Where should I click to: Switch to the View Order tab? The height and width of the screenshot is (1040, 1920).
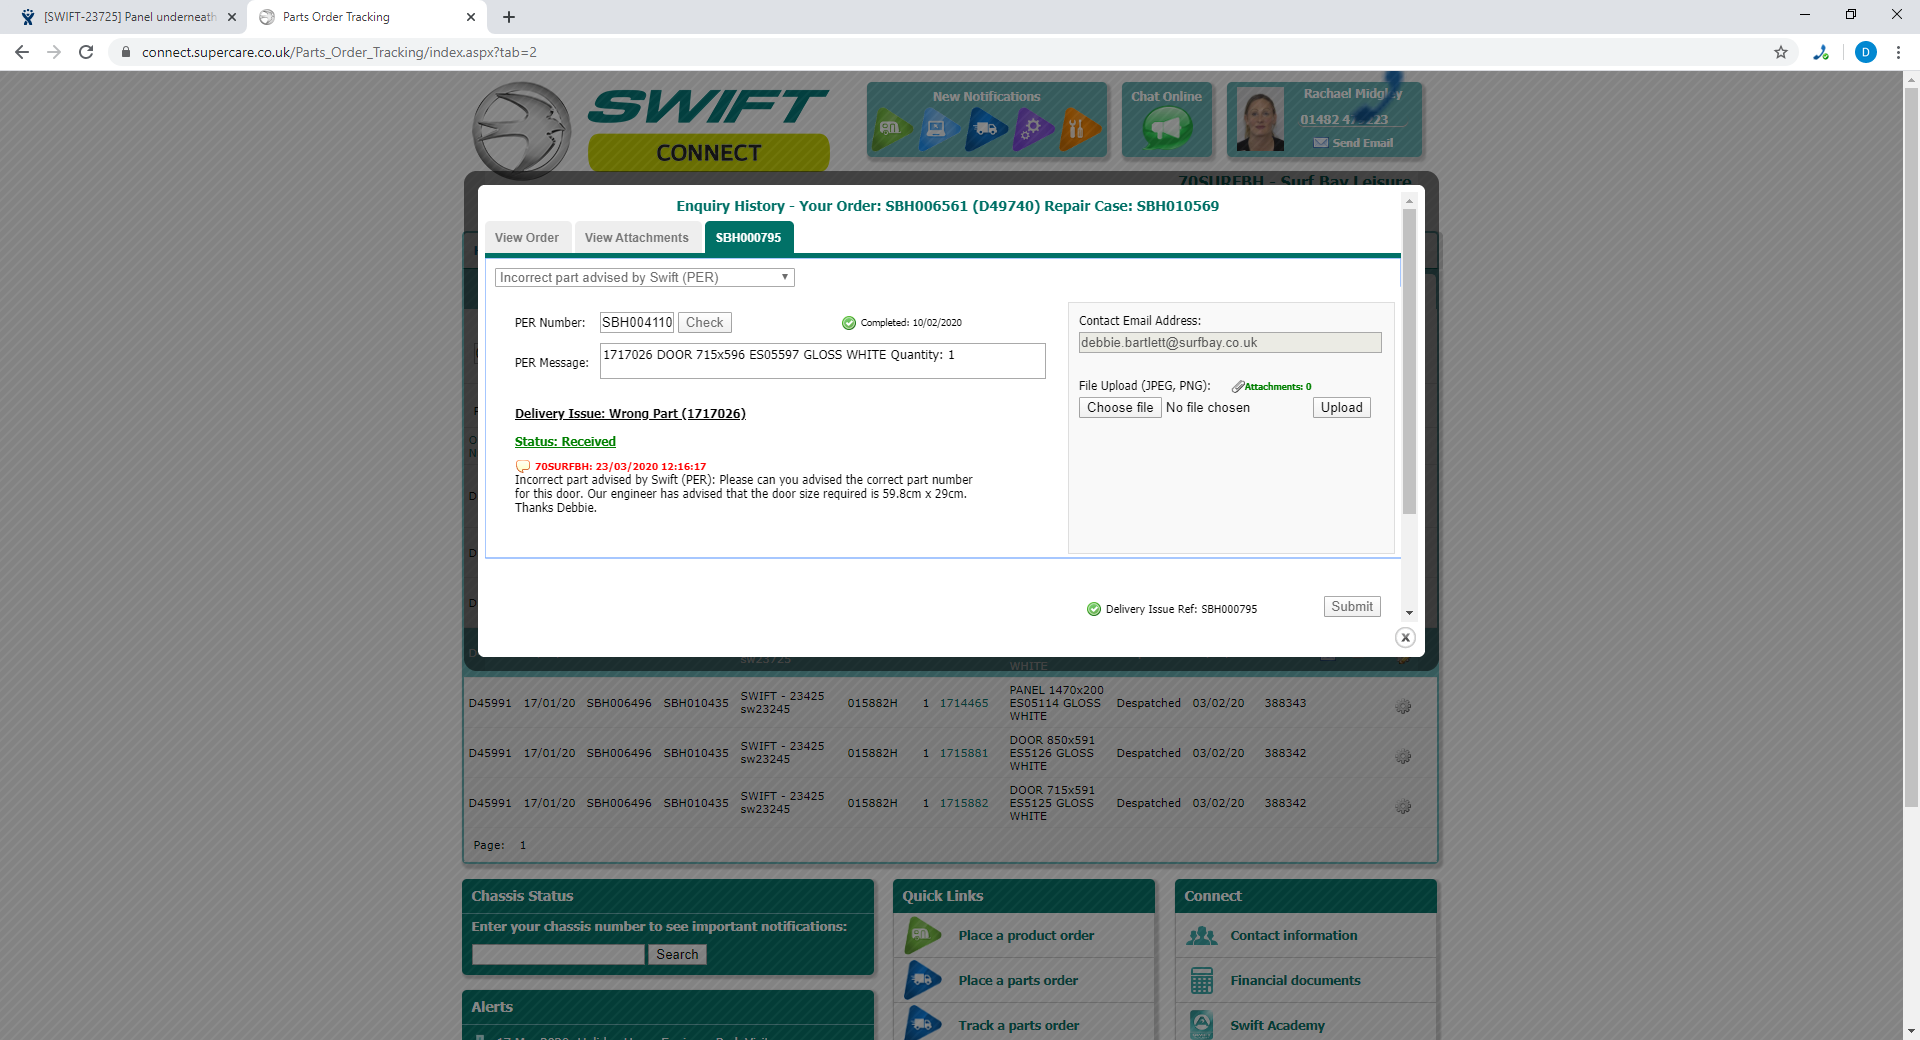click(x=527, y=238)
